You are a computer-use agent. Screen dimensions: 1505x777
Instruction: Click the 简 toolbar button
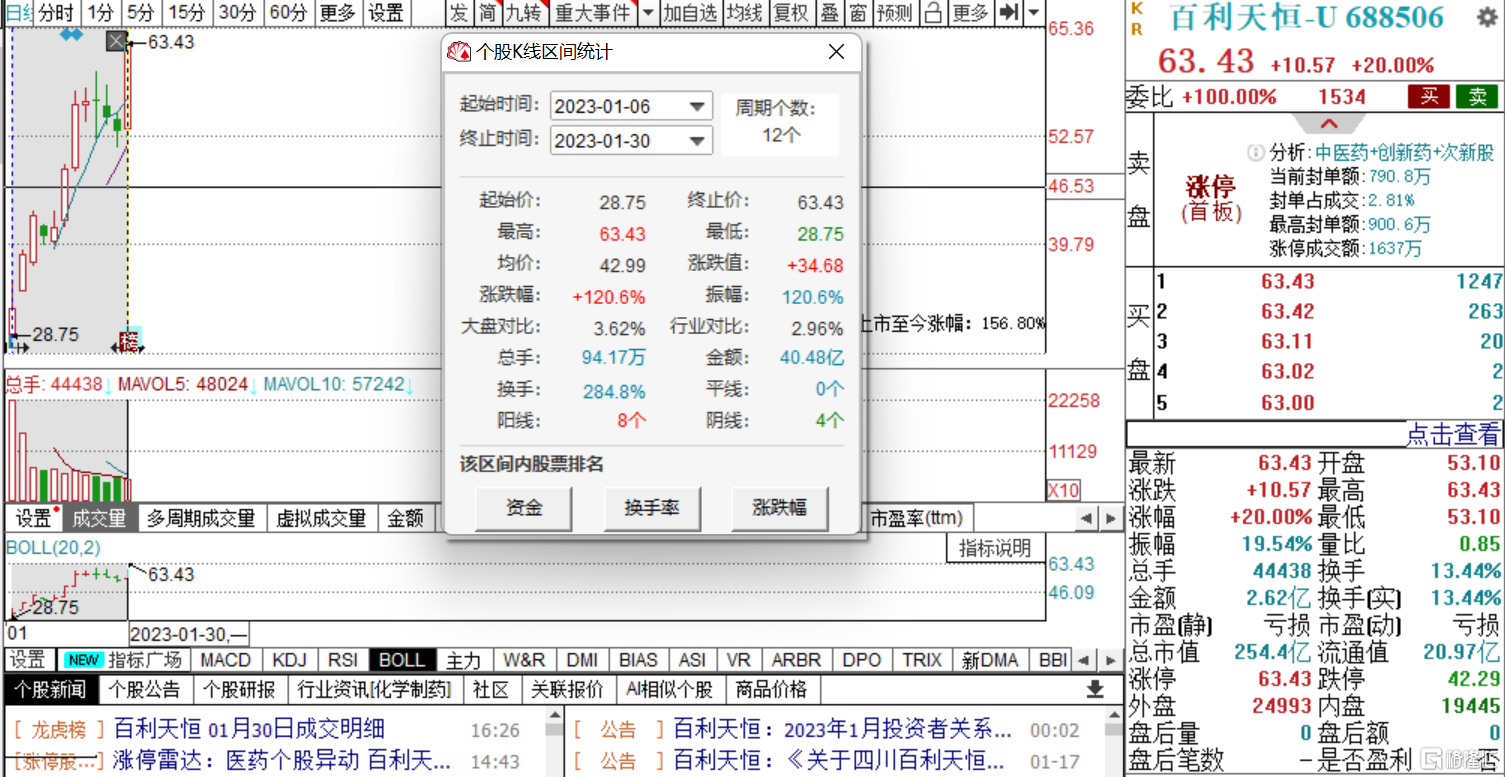pos(486,13)
